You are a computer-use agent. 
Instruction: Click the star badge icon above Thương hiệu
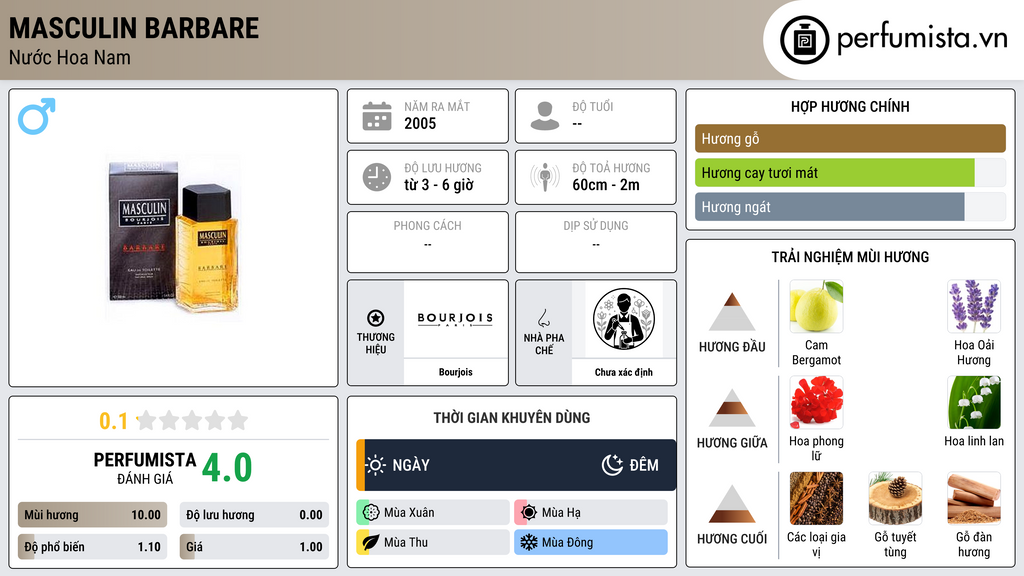click(376, 318)
